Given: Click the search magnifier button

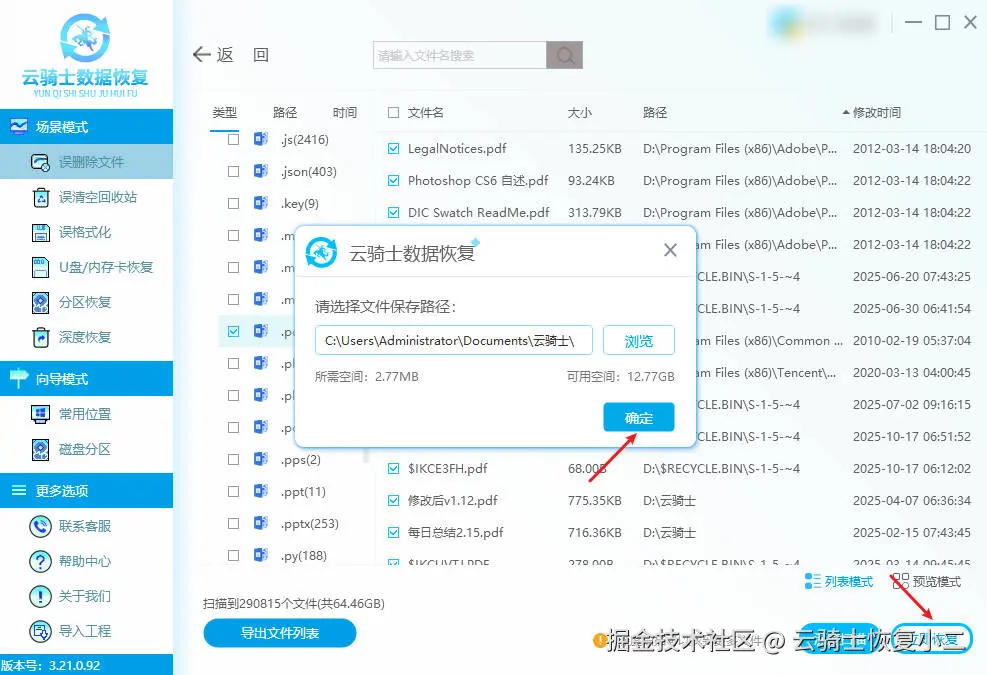Looking at the screenshot, I should click(x=565, y=55).
